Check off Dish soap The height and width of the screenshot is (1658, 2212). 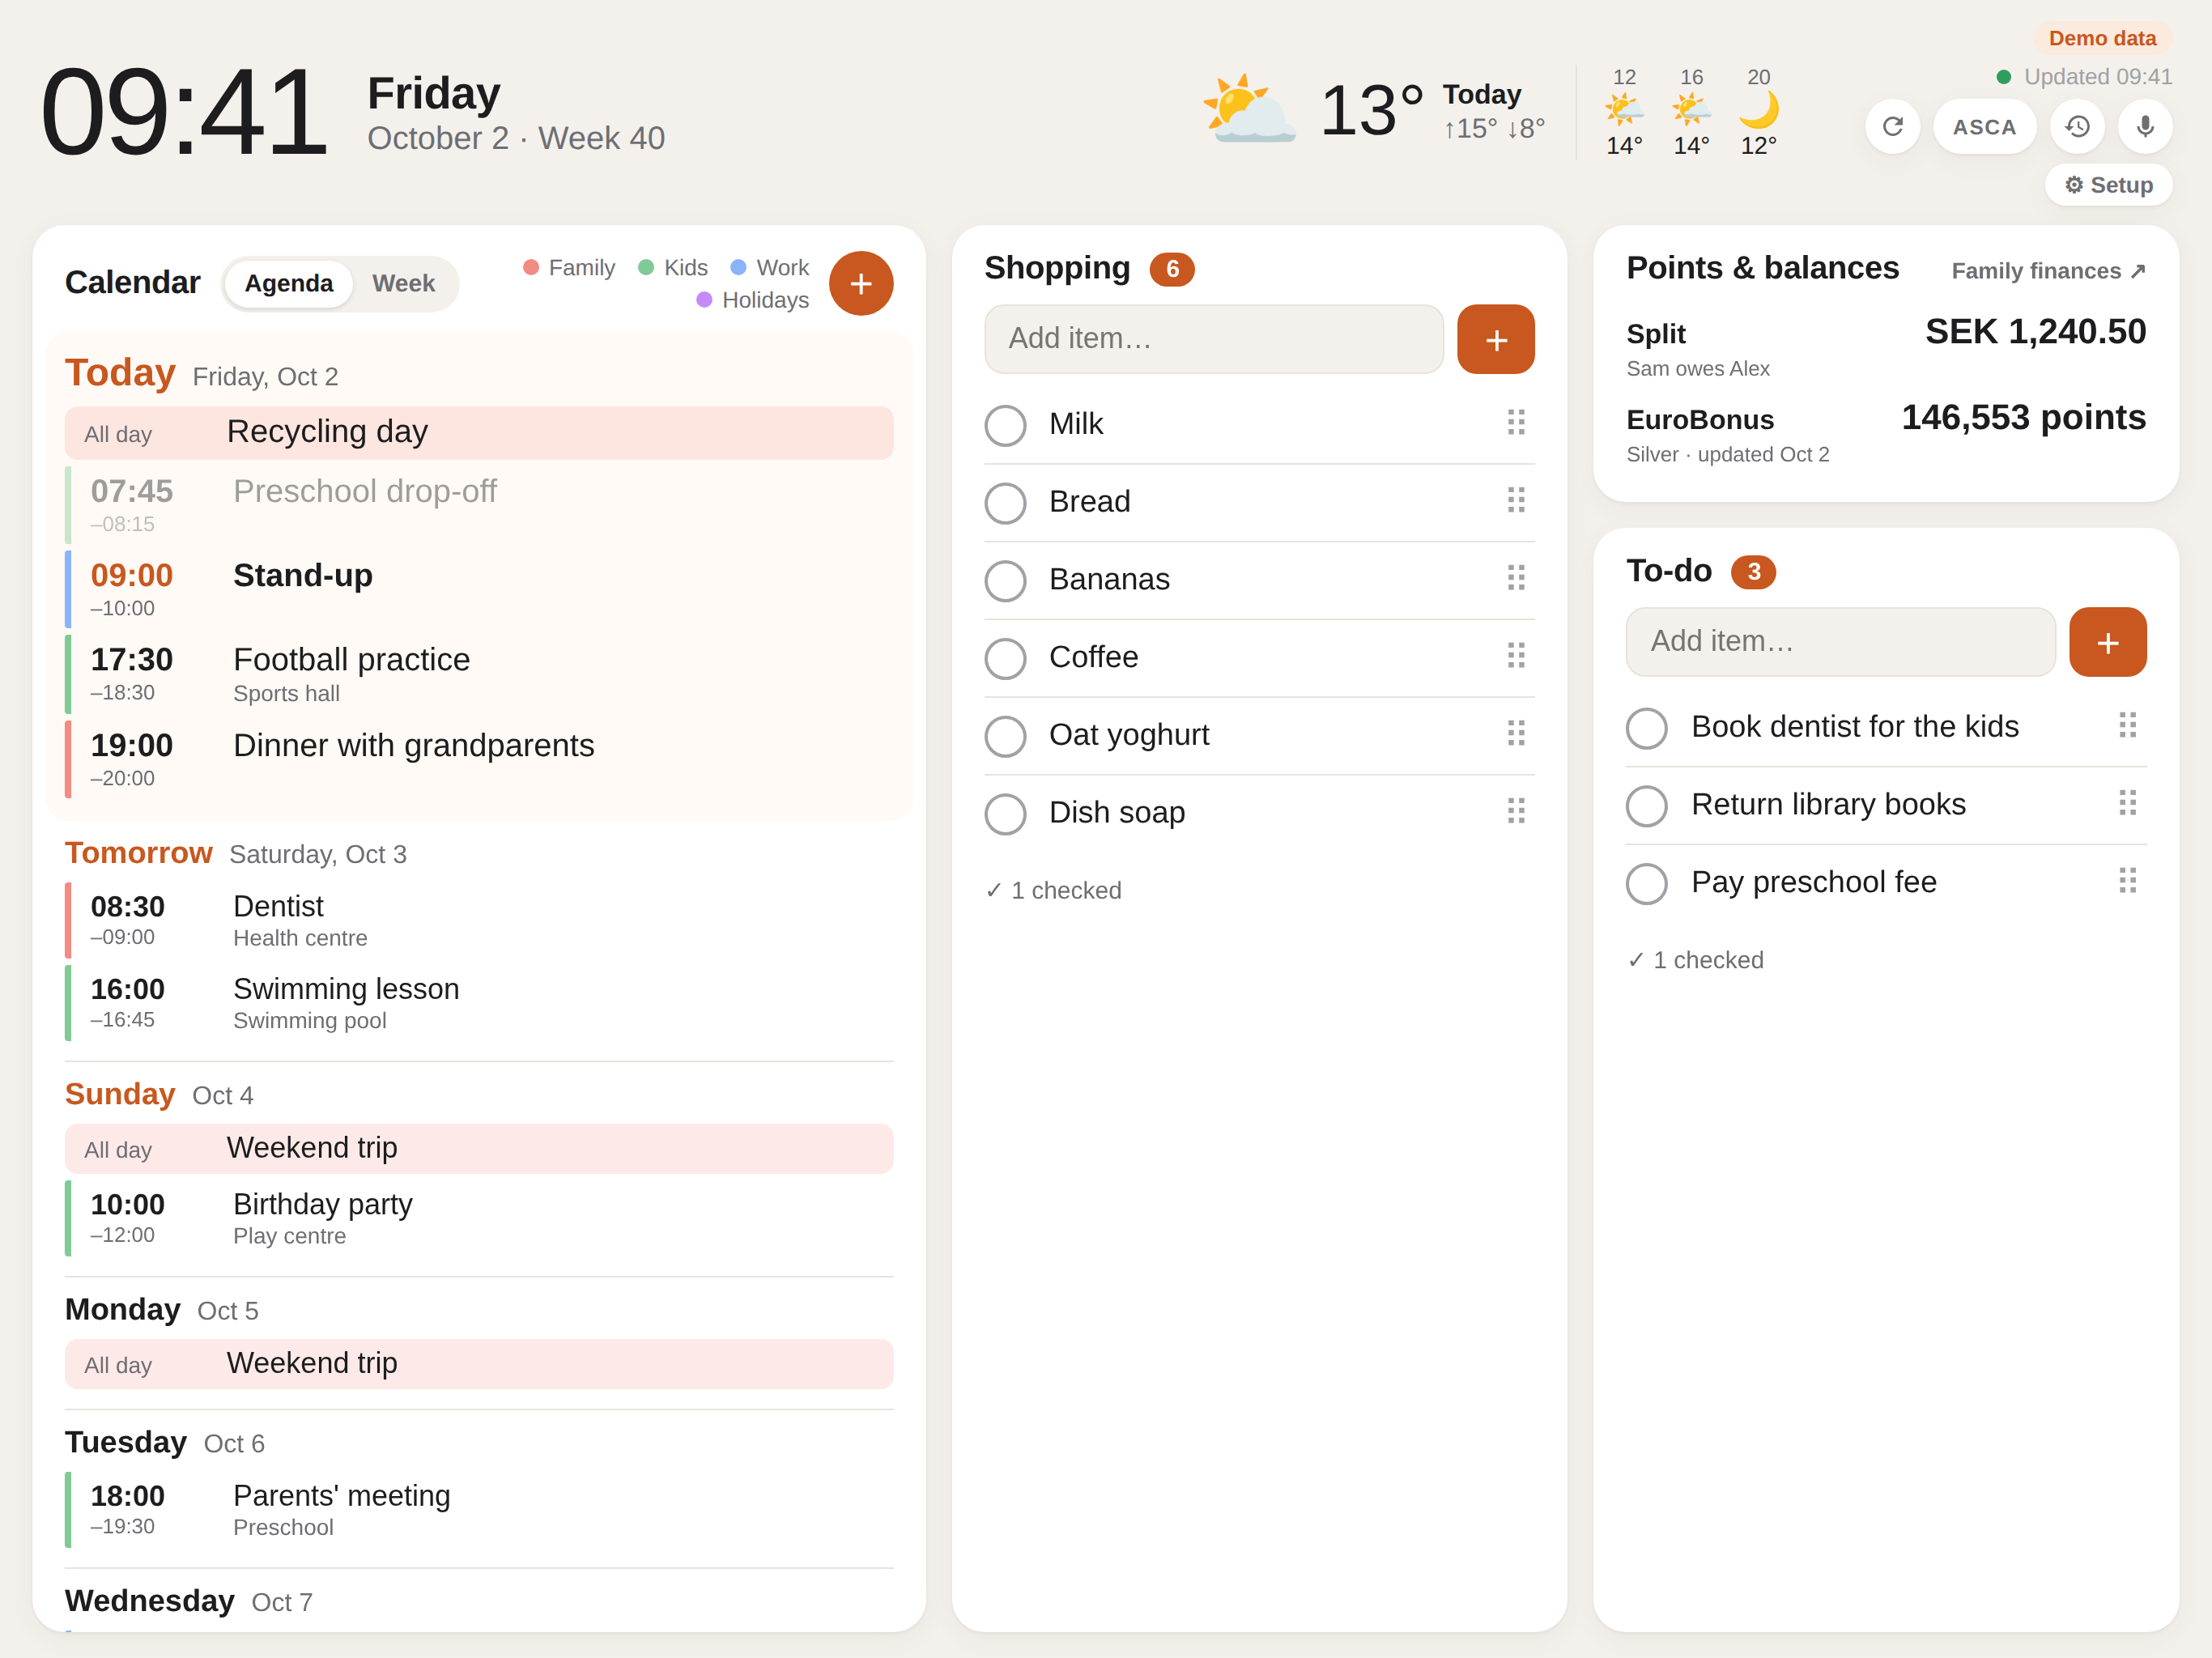click(1005, 814)
